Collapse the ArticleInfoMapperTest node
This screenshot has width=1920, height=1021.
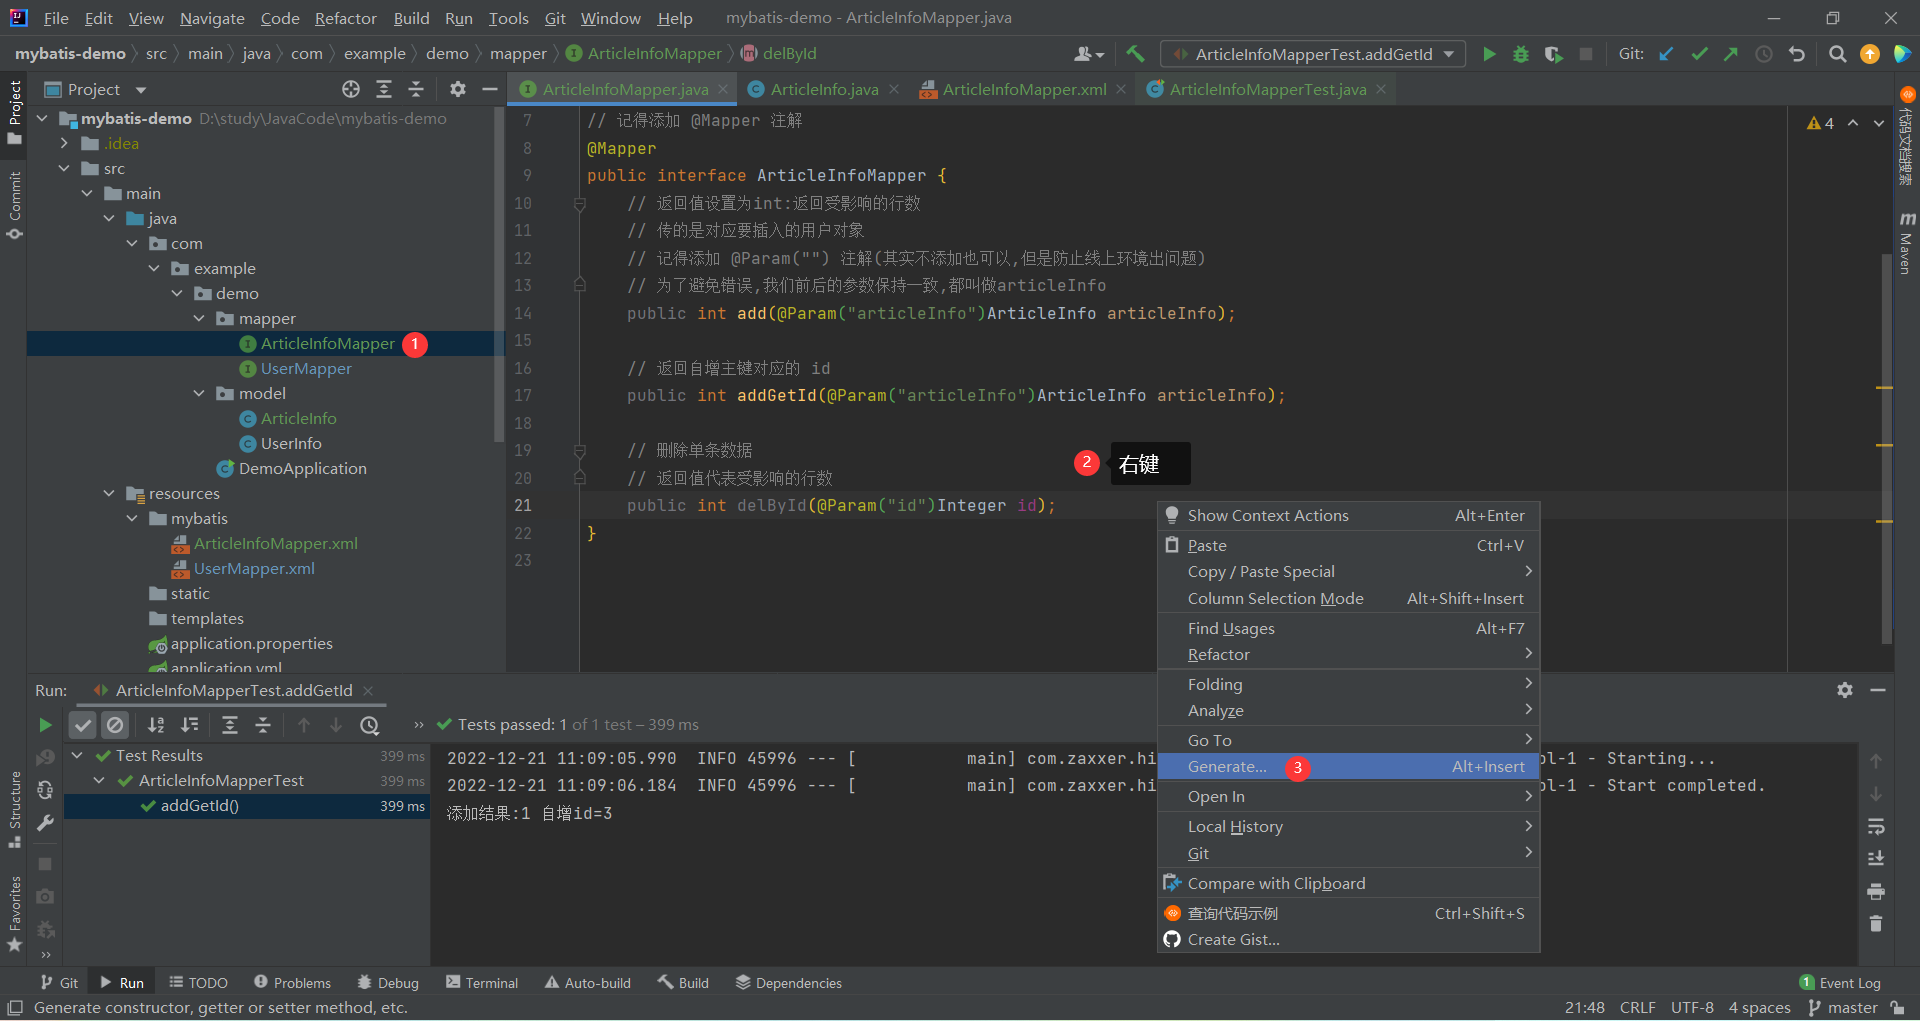pyautogui.click(x=99, y=780)
